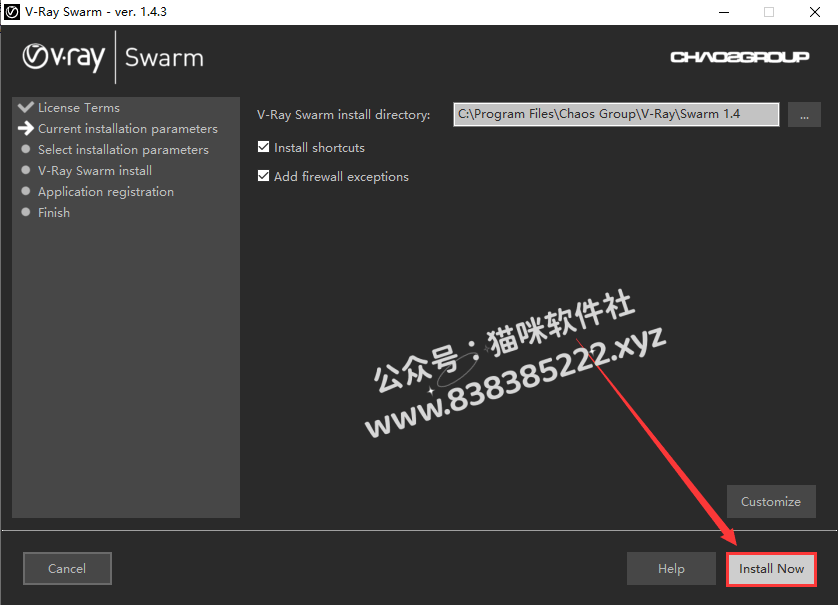Click the Chaos Group logo
The image size is (838, 605).
click(x=740, y=57)
